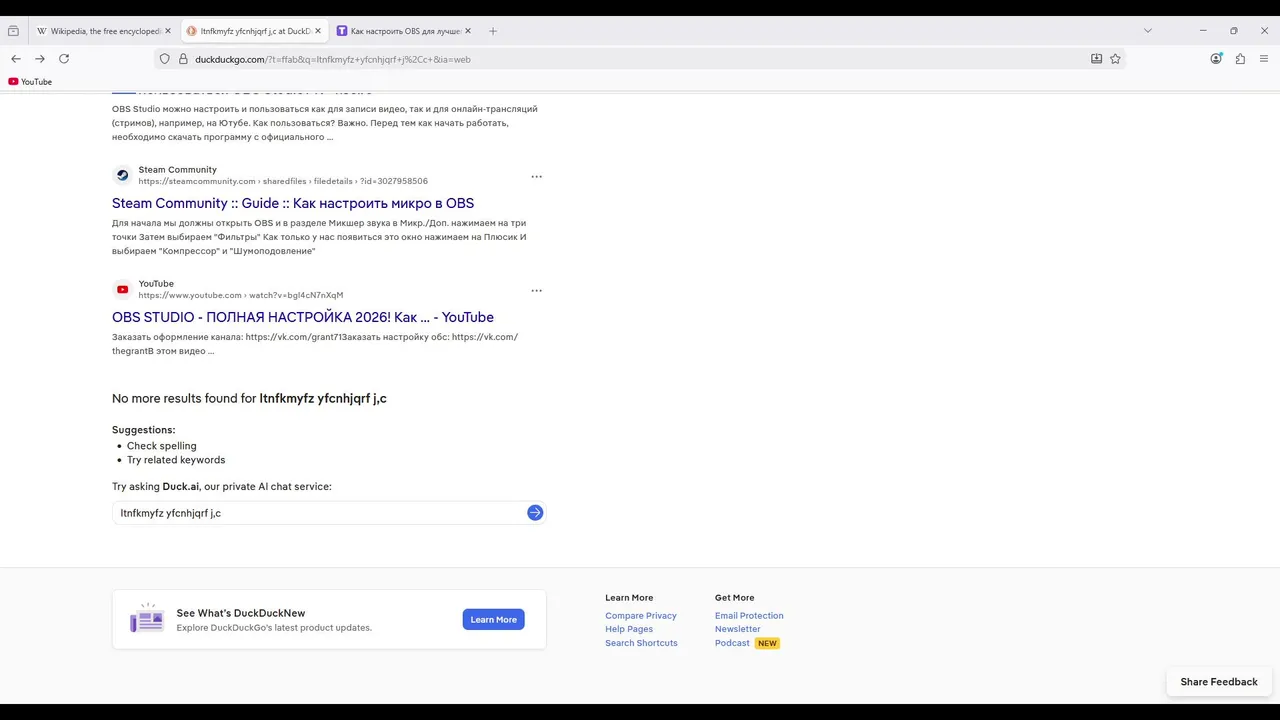The width and height of the screenshot is (1280, 720).
Task: Bookmark this page with the star
Action: point(1115,59)
